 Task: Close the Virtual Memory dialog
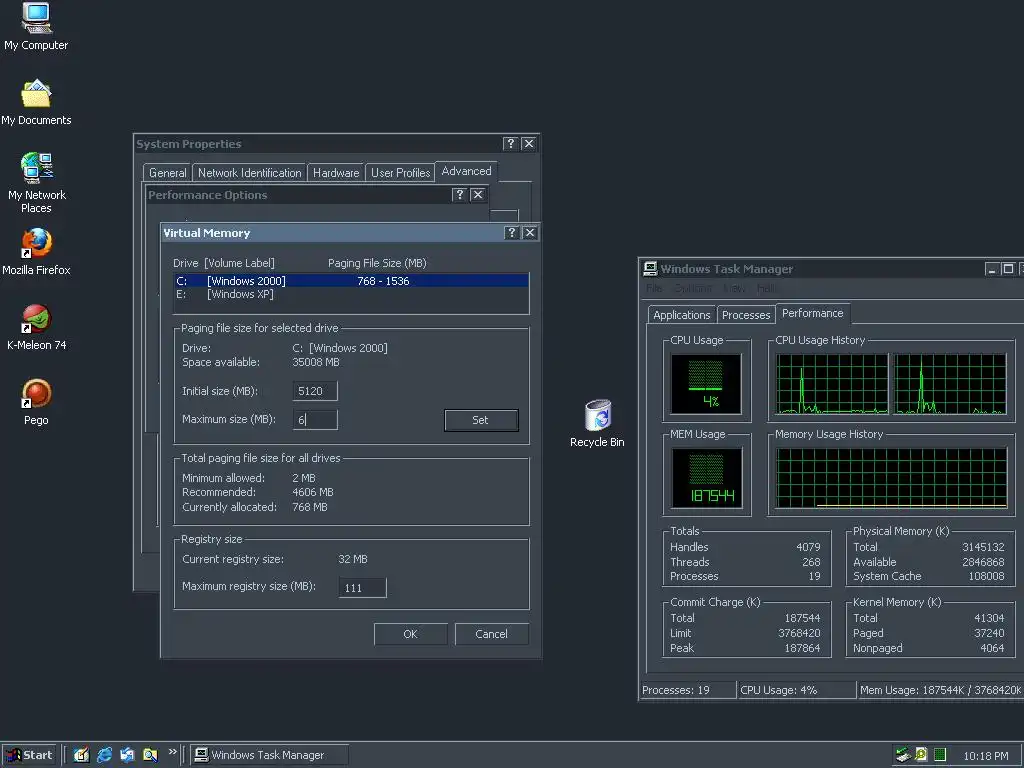coord(530,232)
